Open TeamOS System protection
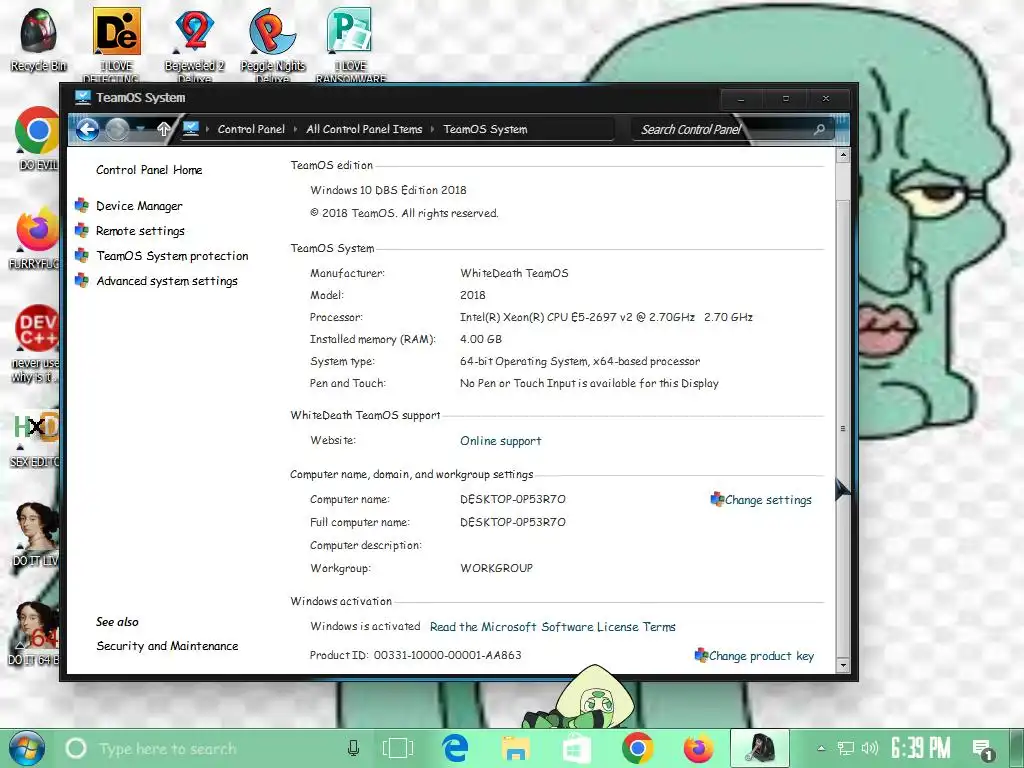 coord(172,256)
